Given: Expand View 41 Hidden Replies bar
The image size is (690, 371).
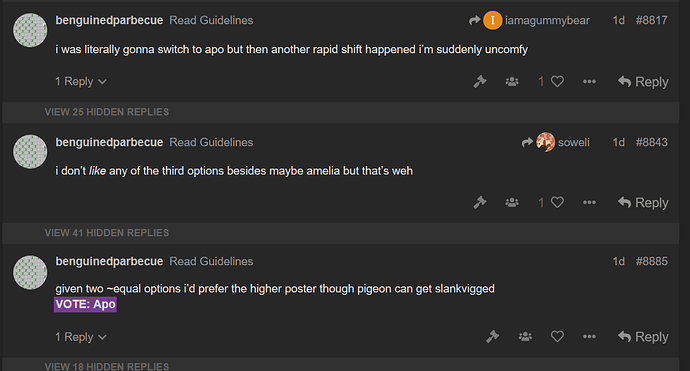Looking at the screenshot, I should tap(341, 233).
